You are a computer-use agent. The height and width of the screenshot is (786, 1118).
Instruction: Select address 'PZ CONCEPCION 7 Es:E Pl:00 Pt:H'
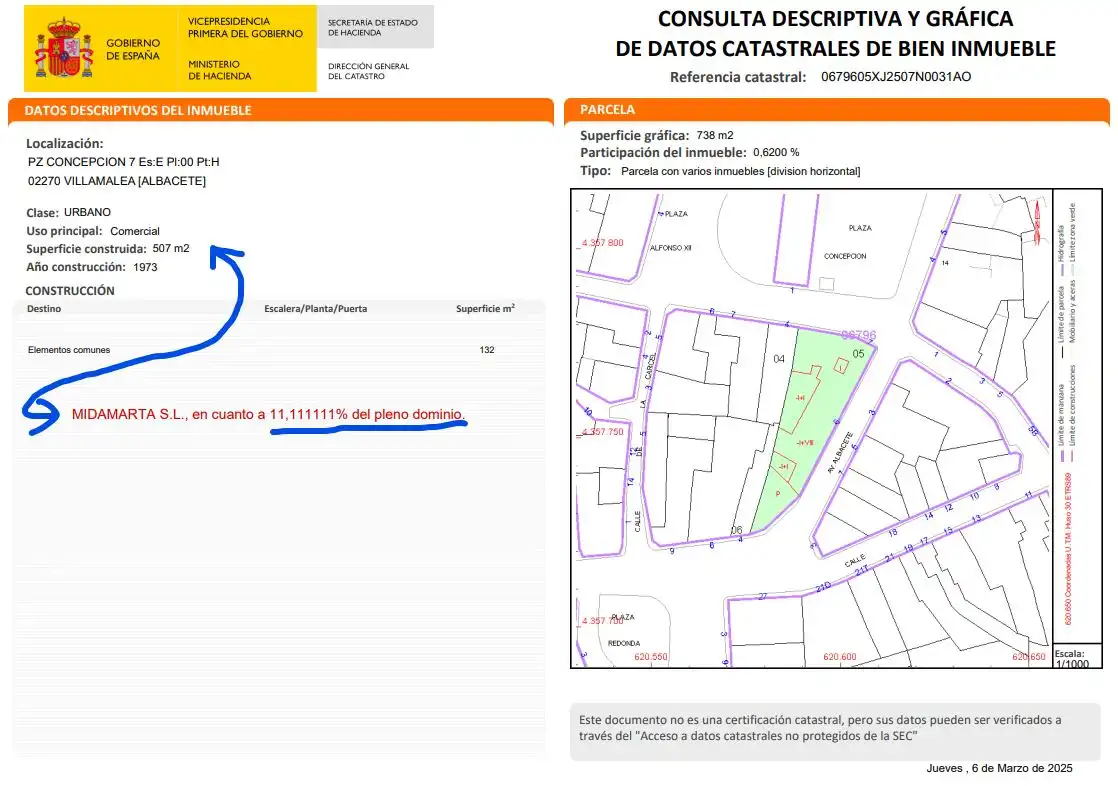[123, 162]
